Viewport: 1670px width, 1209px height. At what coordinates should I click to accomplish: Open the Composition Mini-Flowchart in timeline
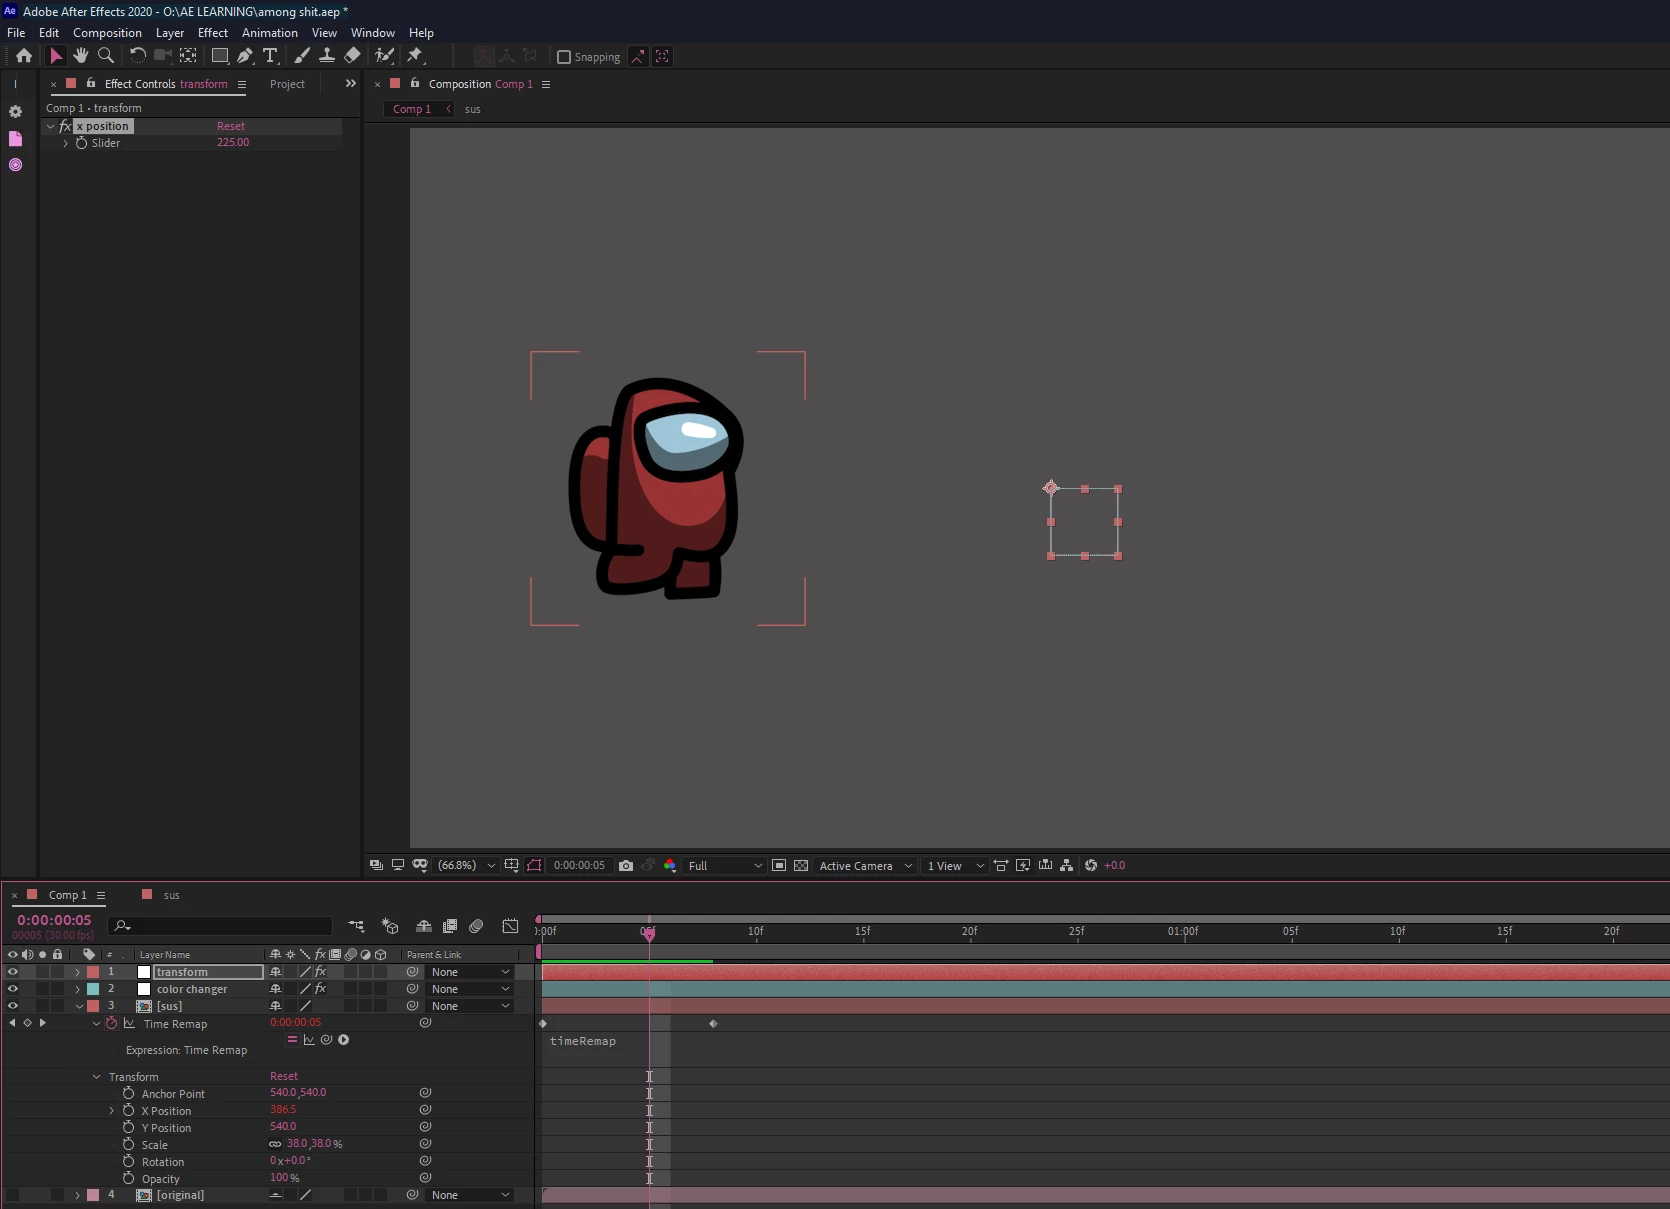point(356,926)
